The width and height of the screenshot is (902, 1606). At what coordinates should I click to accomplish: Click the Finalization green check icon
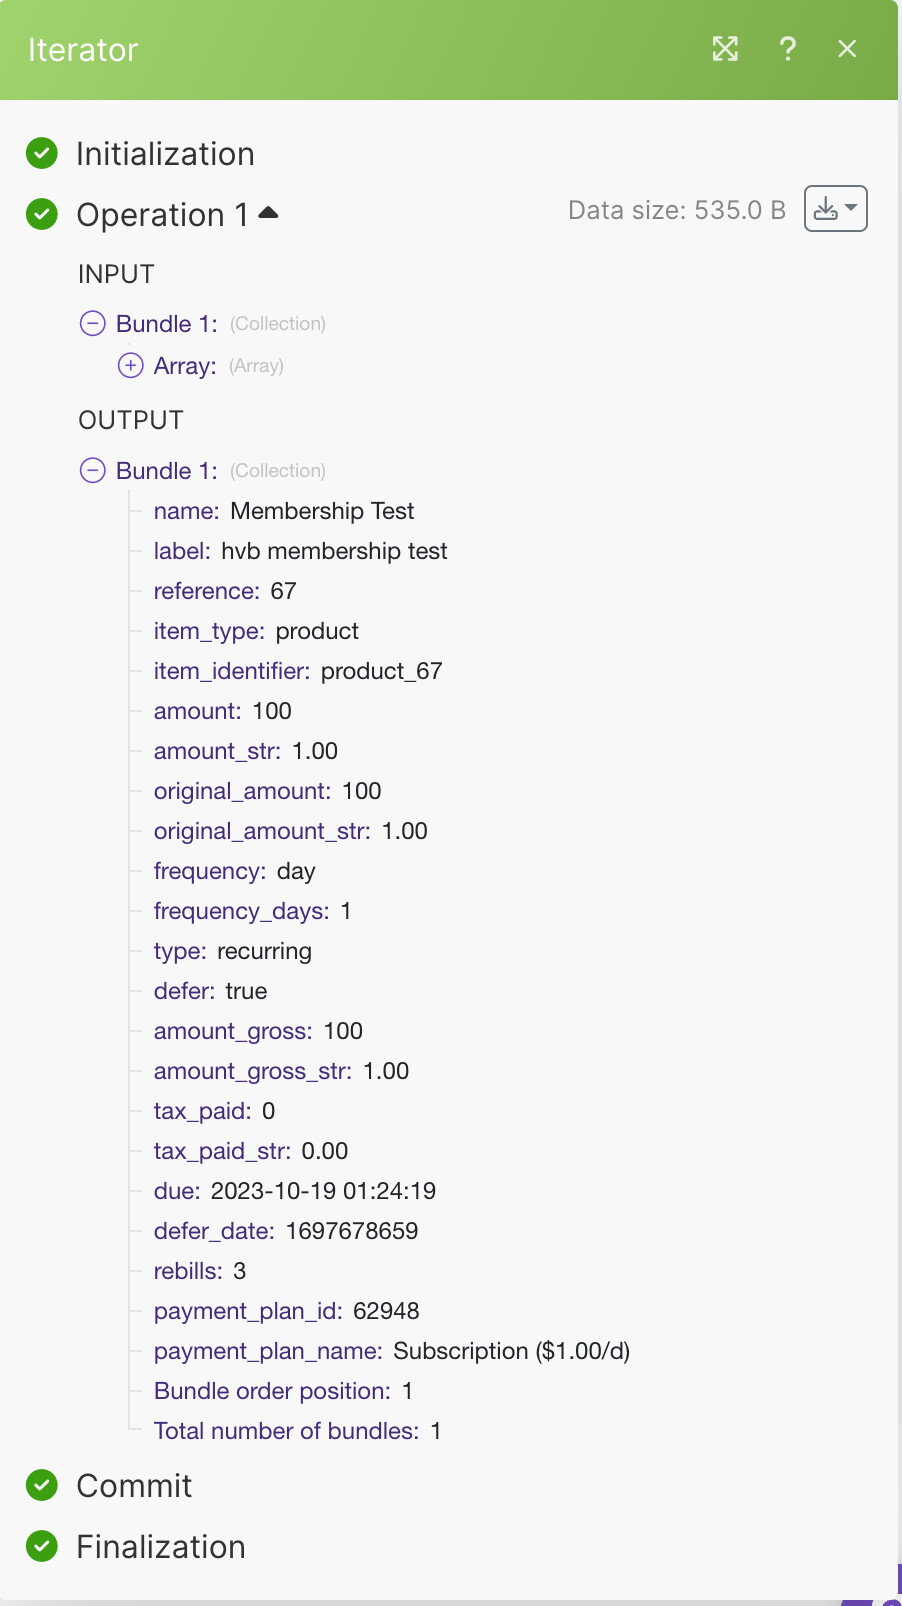click(42, 1546)
